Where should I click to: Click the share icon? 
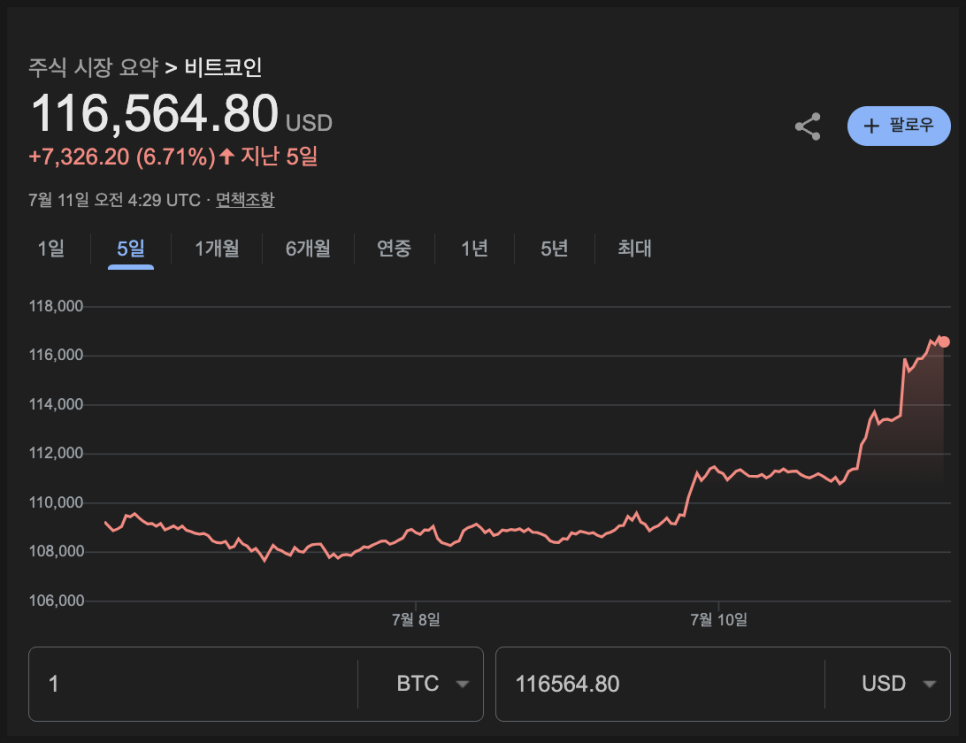click(x=808, y=126)
